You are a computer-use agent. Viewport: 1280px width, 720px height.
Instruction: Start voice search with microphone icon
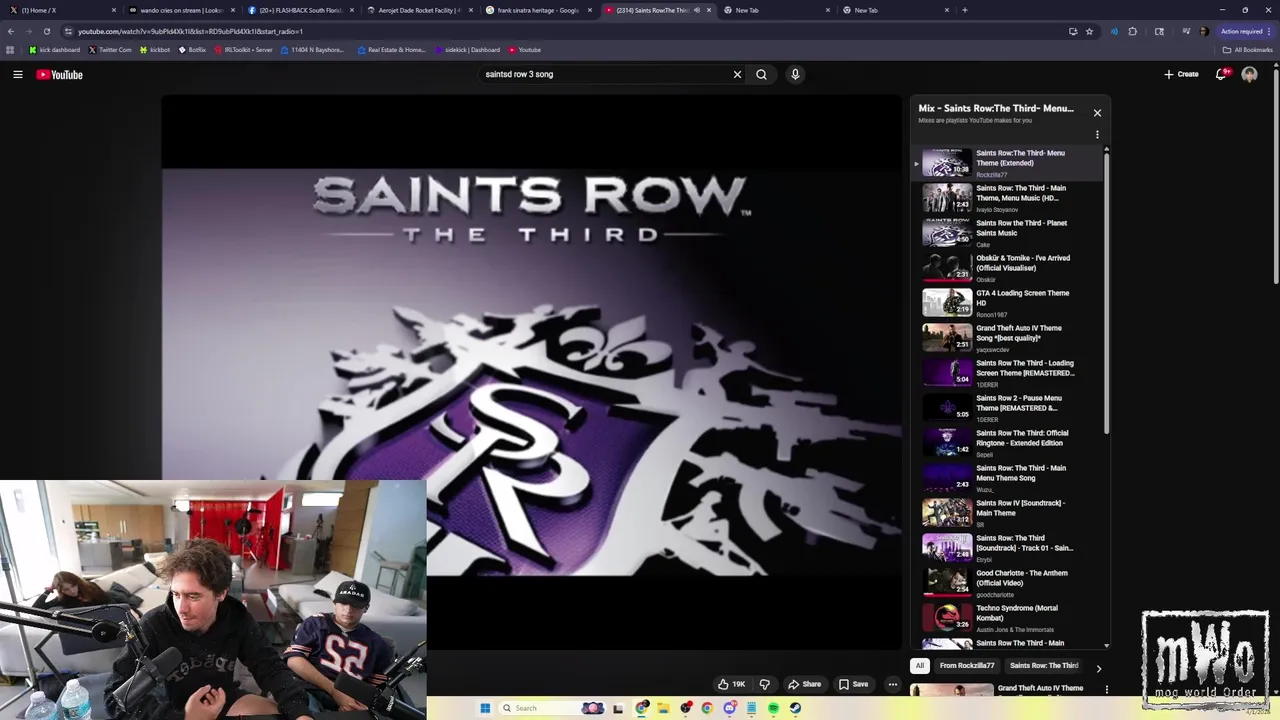pyautogui.click(x=795, y=74)
